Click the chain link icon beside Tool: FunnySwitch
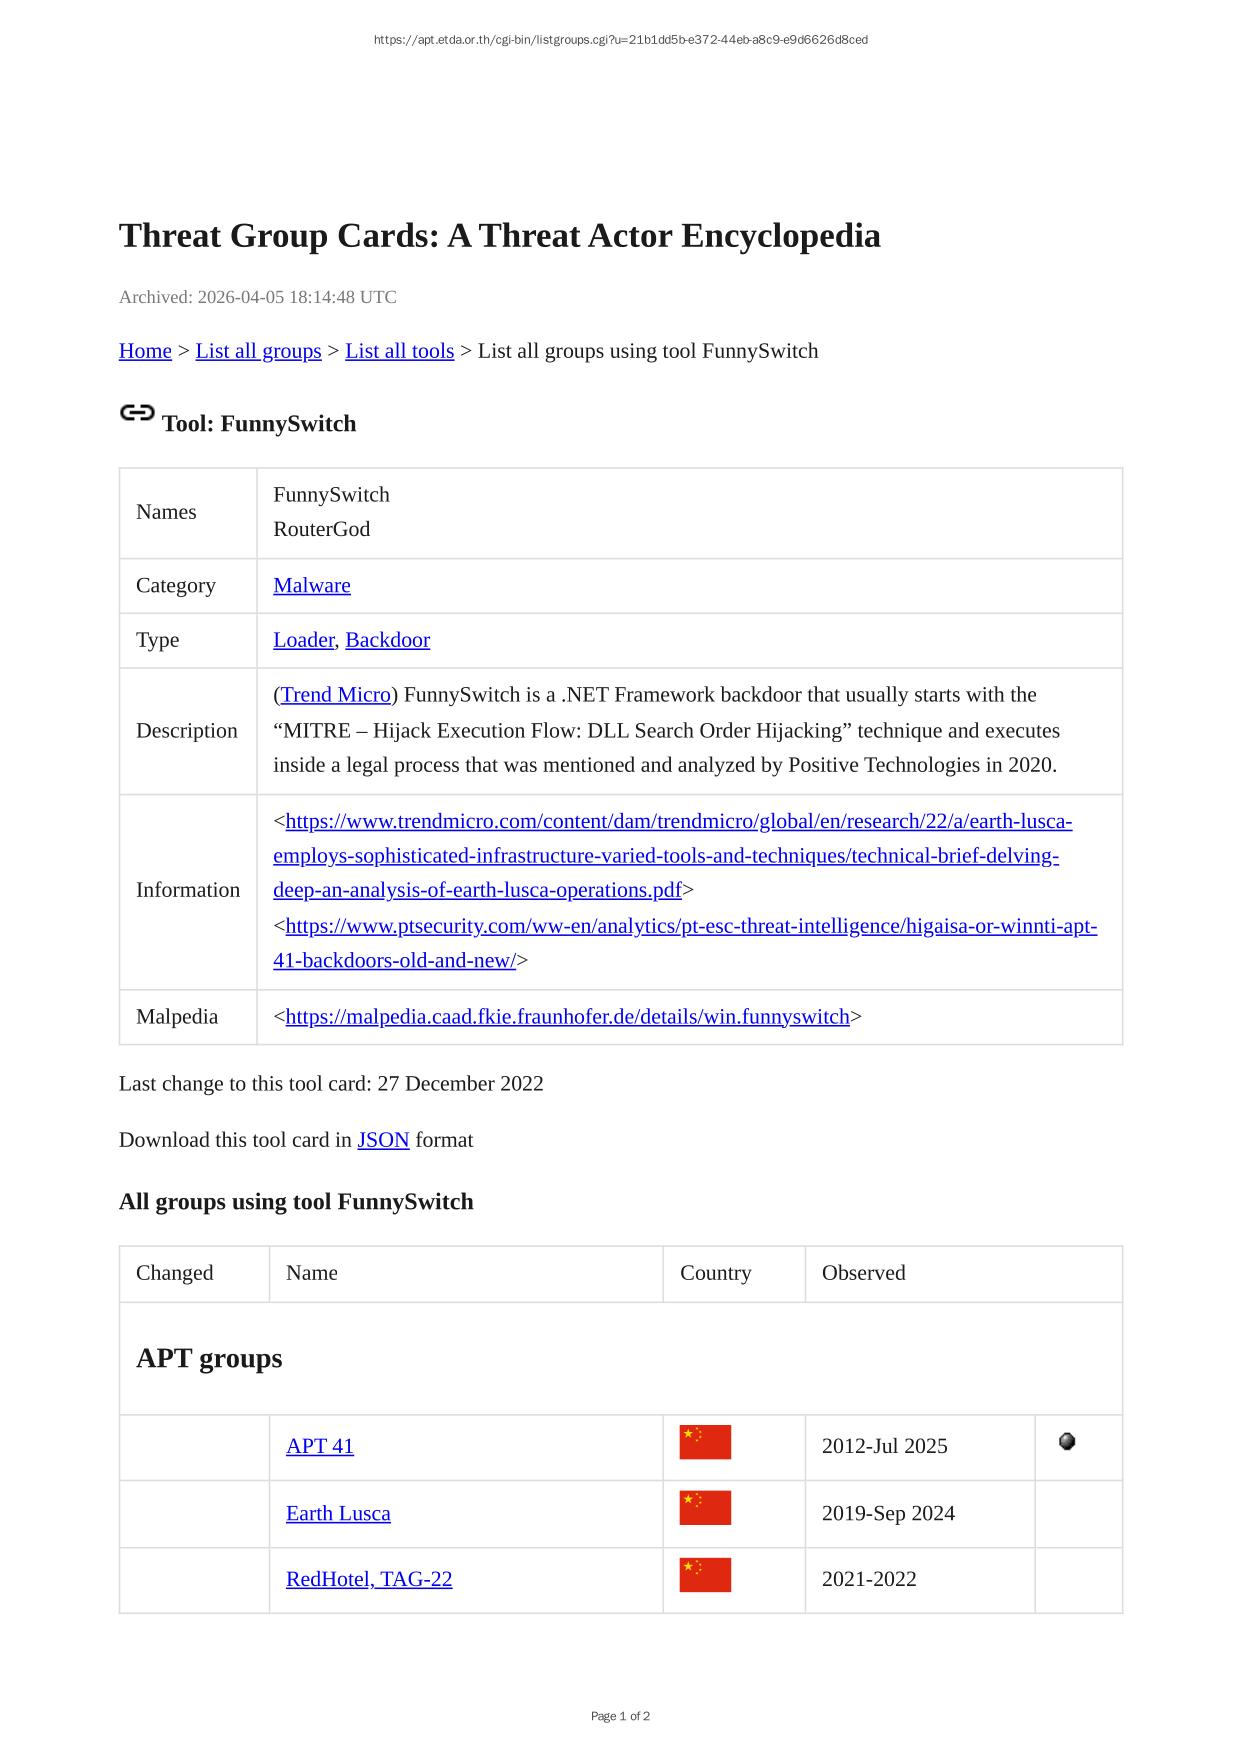The image size is (1242, 1756). tap(137, 413)
